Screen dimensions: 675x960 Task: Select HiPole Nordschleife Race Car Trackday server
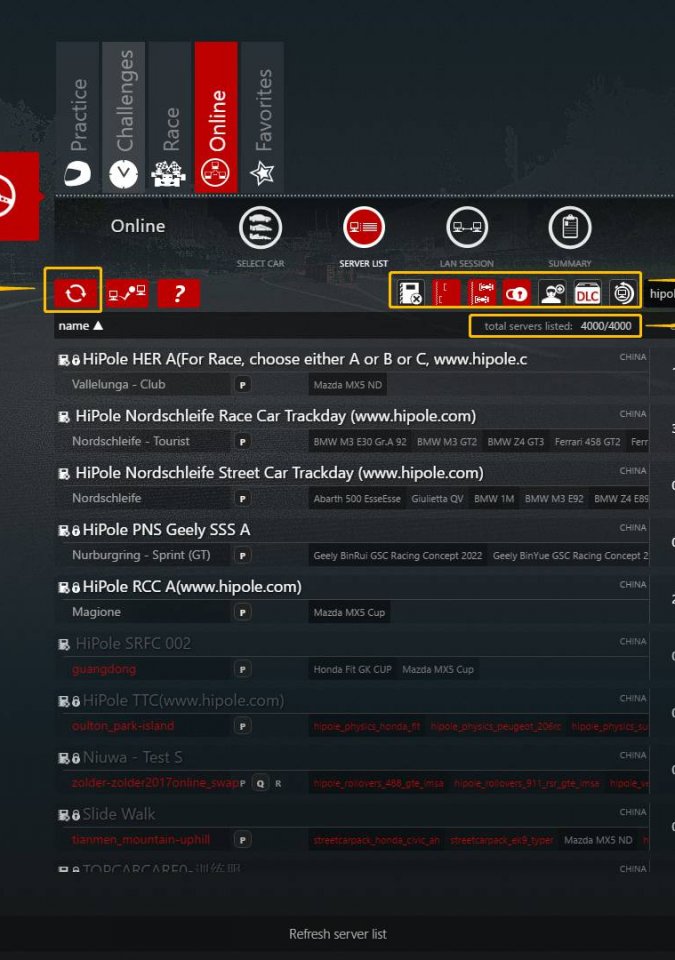tap(352, 428)
